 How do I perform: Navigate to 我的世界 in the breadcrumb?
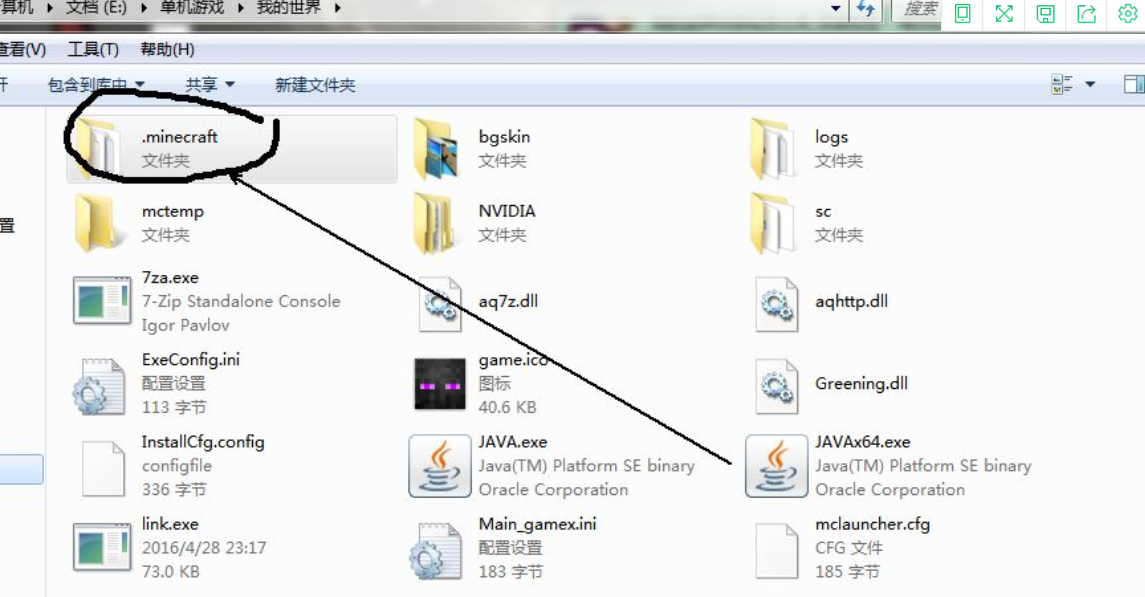tap(288, 8)
